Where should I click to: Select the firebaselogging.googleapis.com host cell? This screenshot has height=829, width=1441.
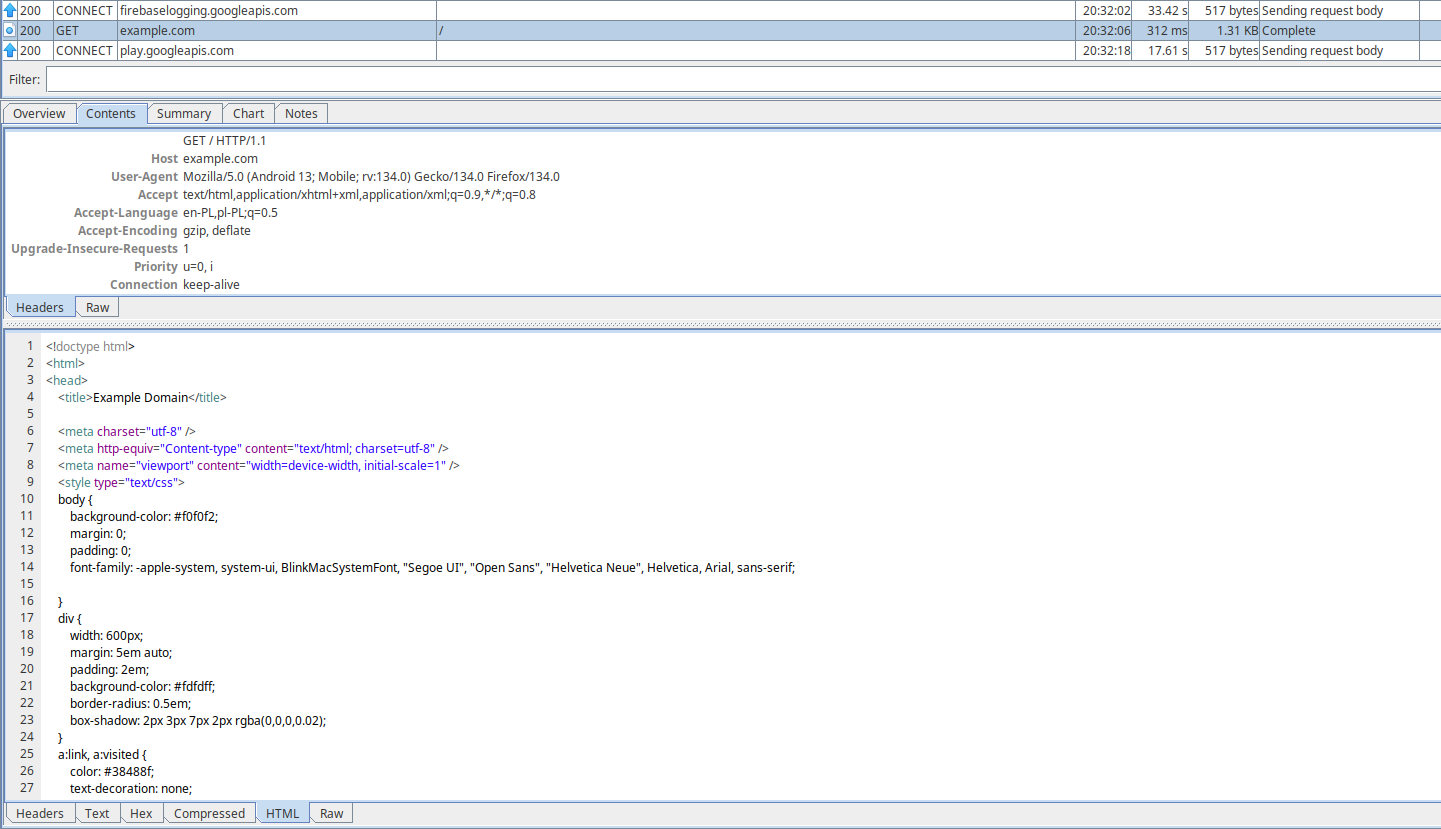276,10
